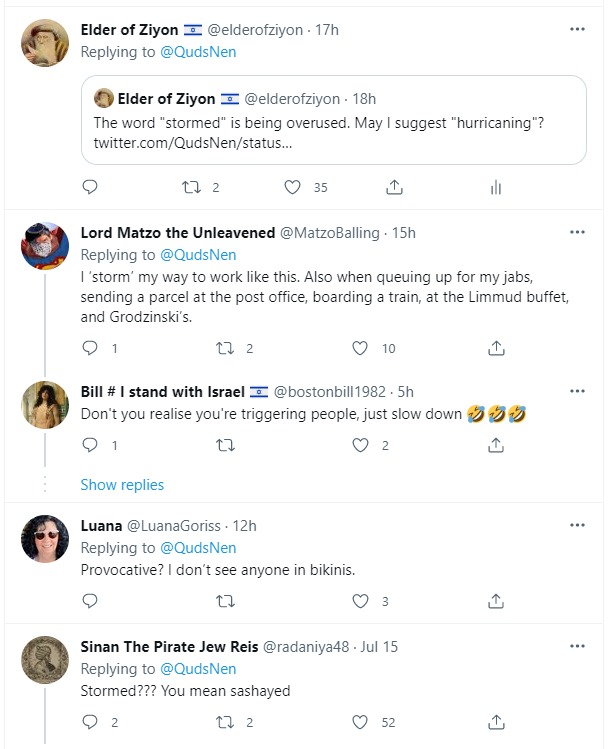The height and width of the screenshot is (749, 612).
Task: Like Elder of Ziyon's tweet
Action: pos(293,187)
